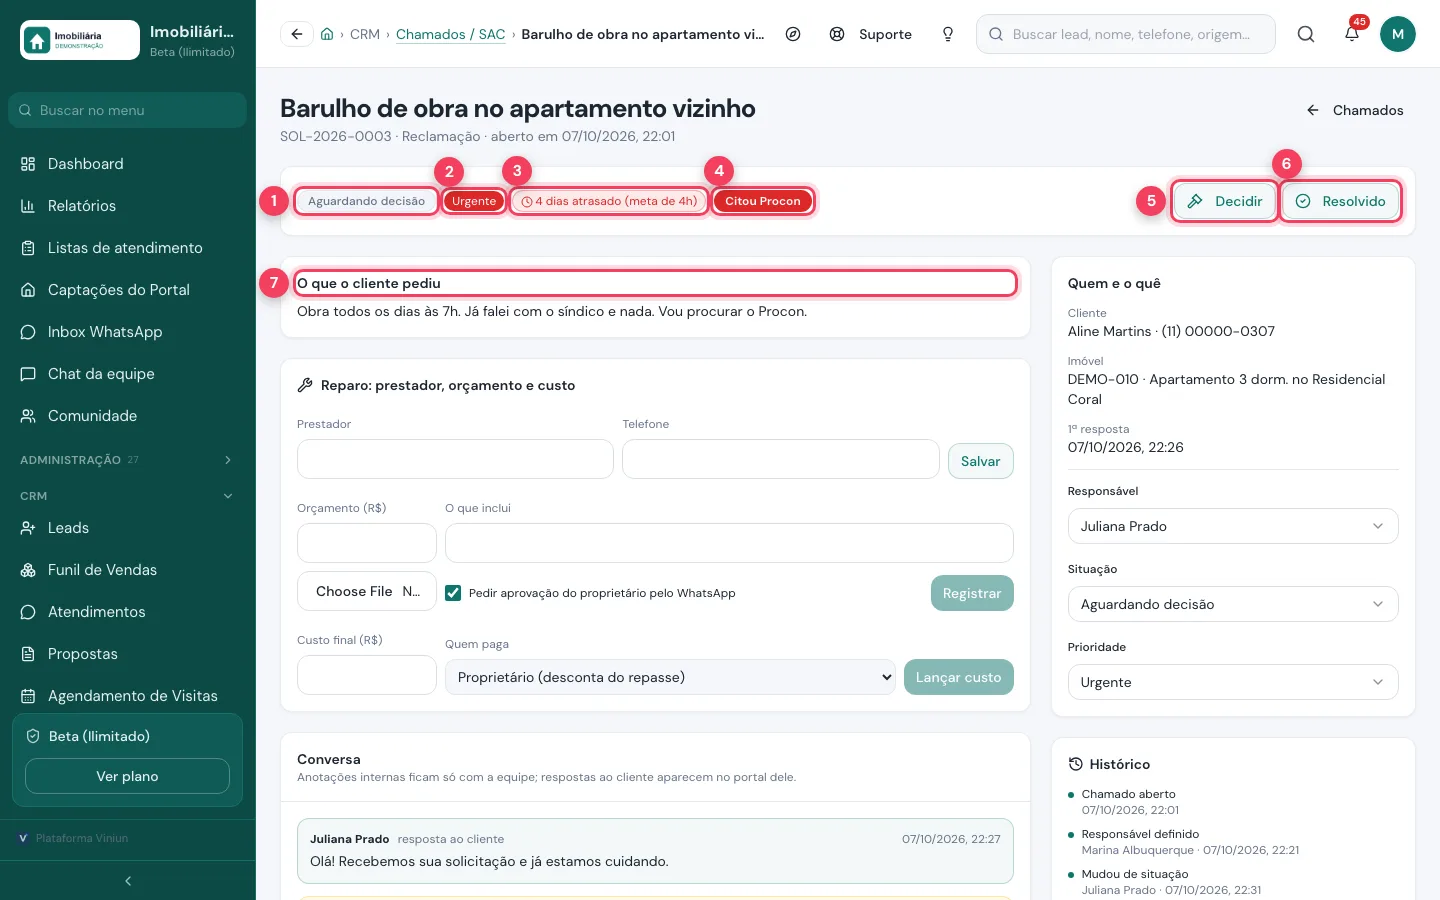Follow the Chamados / SAC breadcrumb link
Screen dimensions: 1440x900
coord(451,34)
